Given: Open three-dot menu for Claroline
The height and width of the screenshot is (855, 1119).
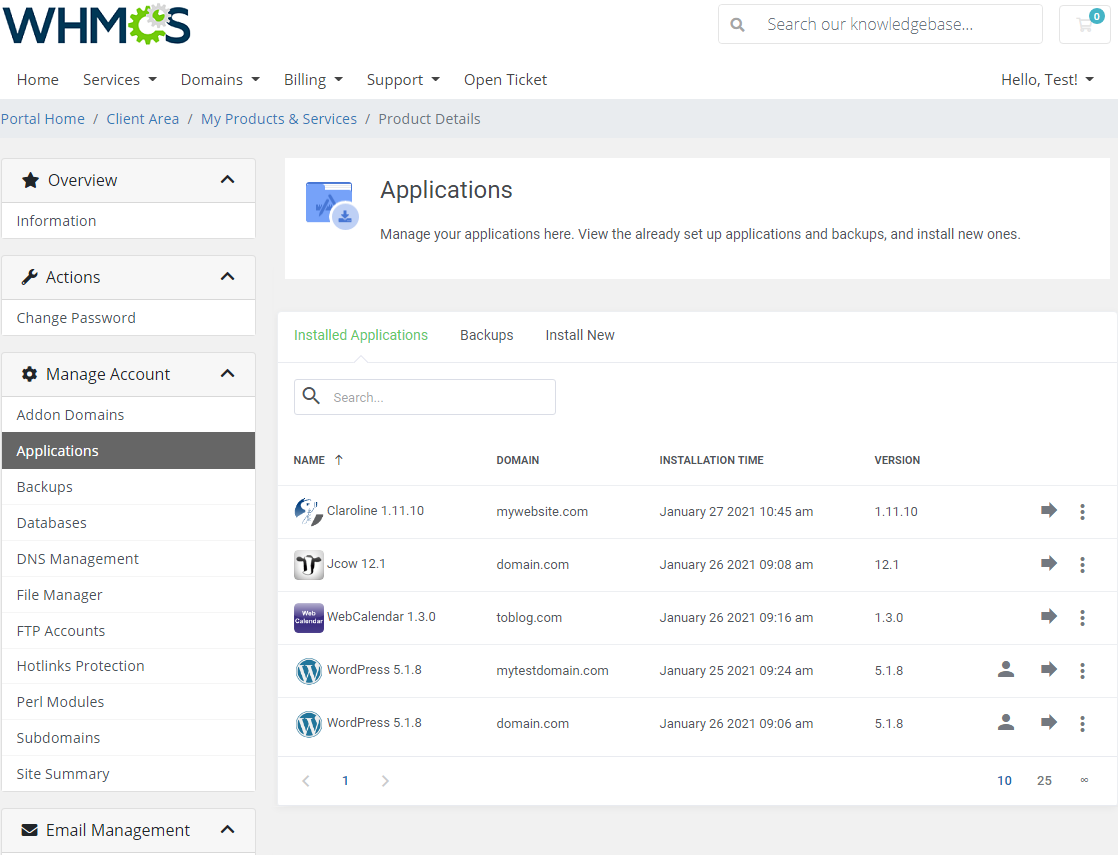Looking at the screenshot, I should [x=1082, y=512].
